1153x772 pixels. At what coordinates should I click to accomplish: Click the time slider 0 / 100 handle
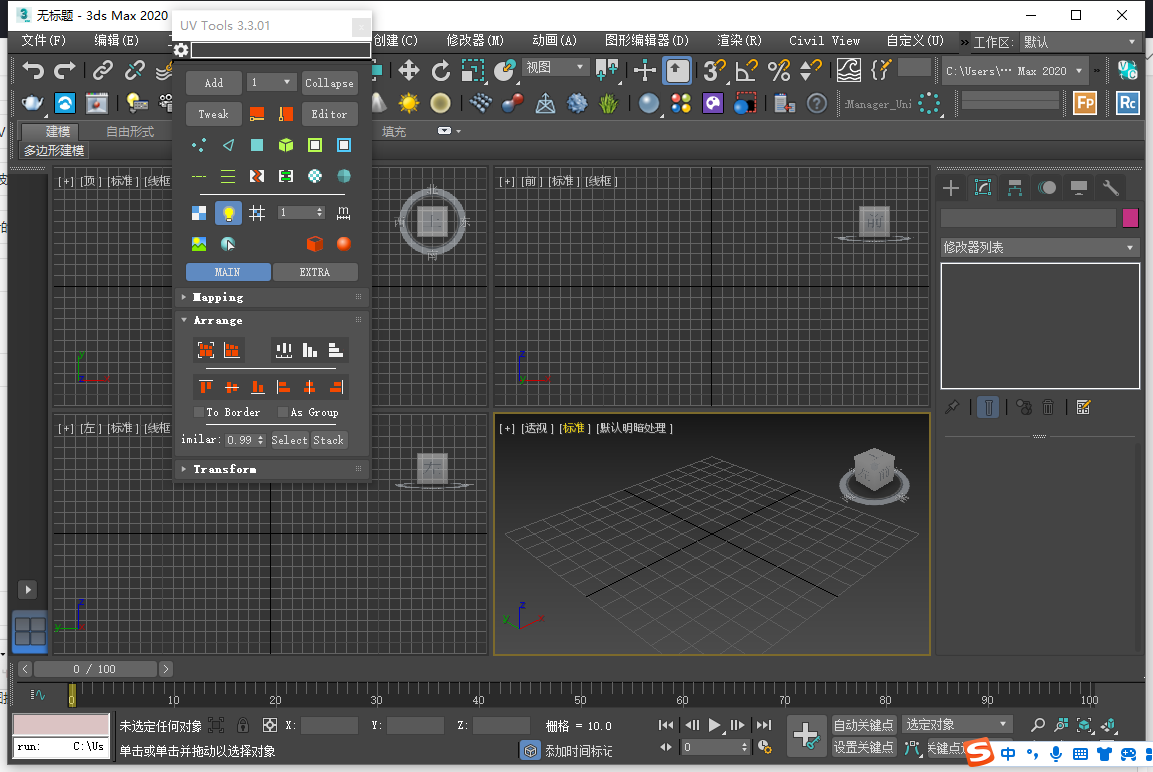(x=96, y=669)
